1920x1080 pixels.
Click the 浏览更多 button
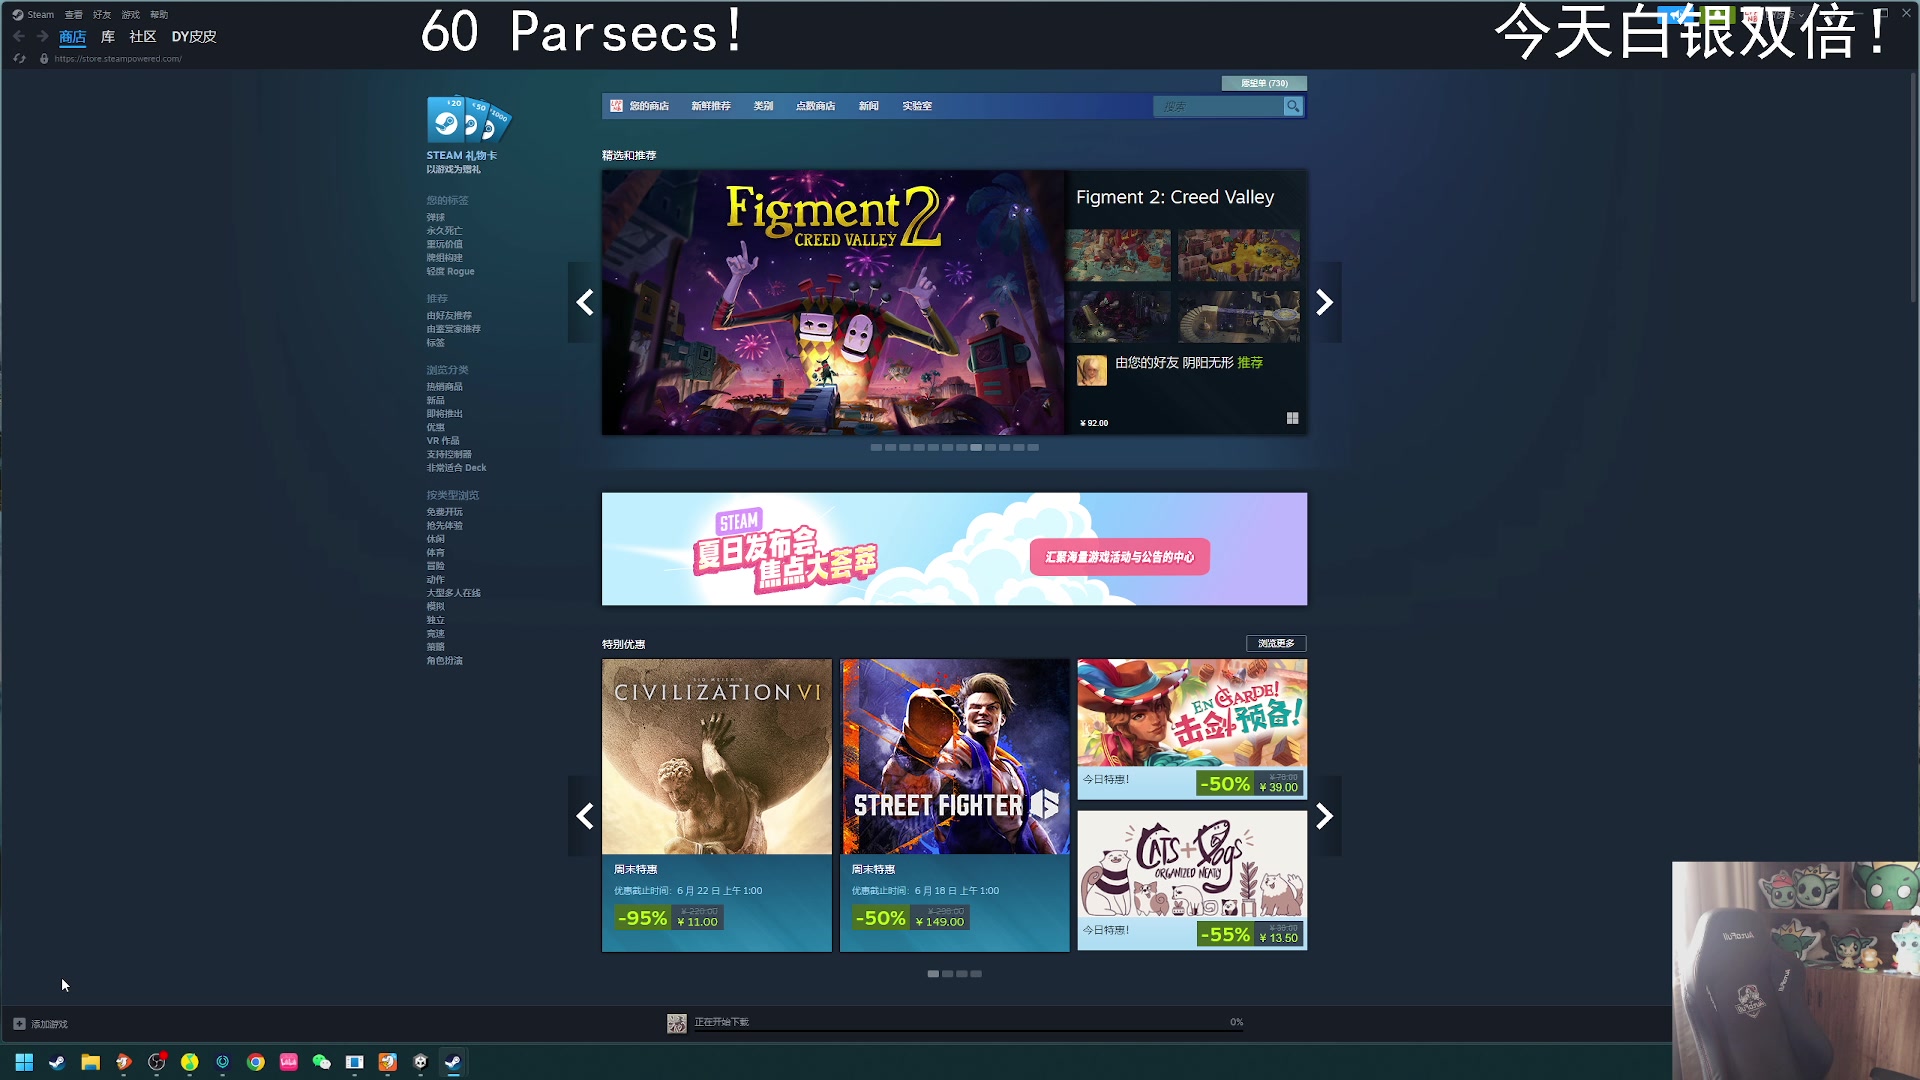(1276, 643)
